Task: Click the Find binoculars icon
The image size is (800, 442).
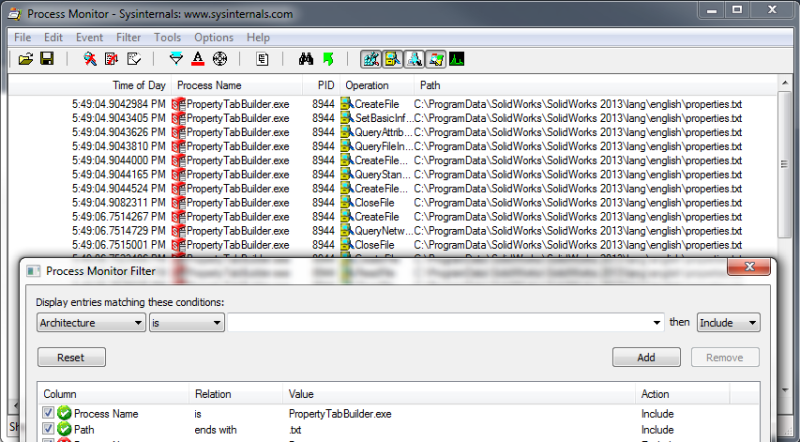Action: tap(306, 59)
